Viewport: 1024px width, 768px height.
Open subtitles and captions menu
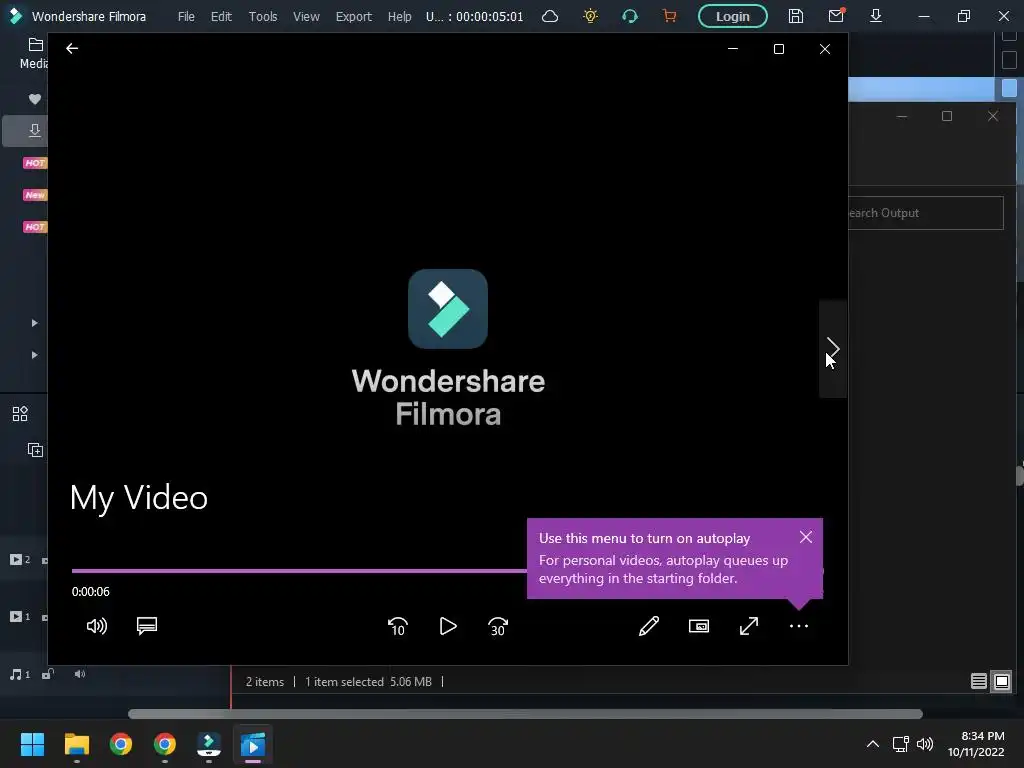point(147,626)
